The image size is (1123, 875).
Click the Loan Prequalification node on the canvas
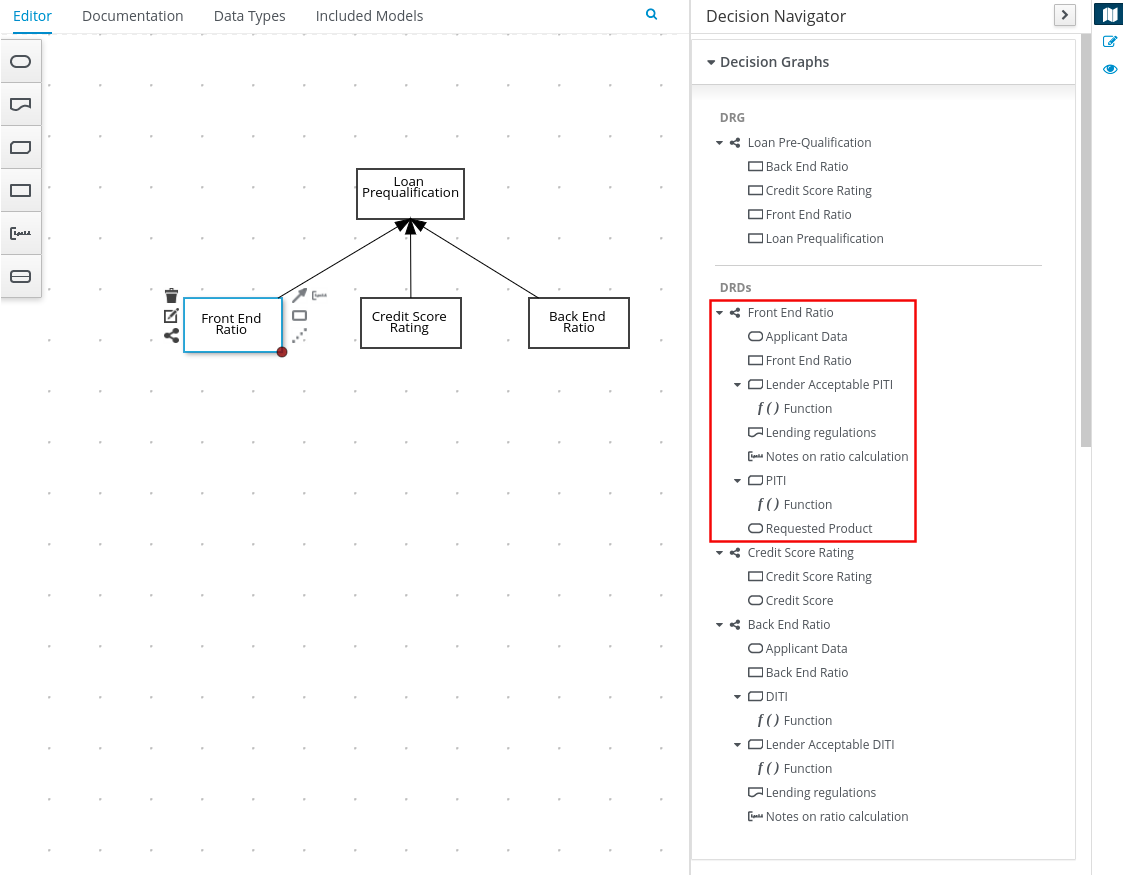pyautogui.click(x=410, y=194)
